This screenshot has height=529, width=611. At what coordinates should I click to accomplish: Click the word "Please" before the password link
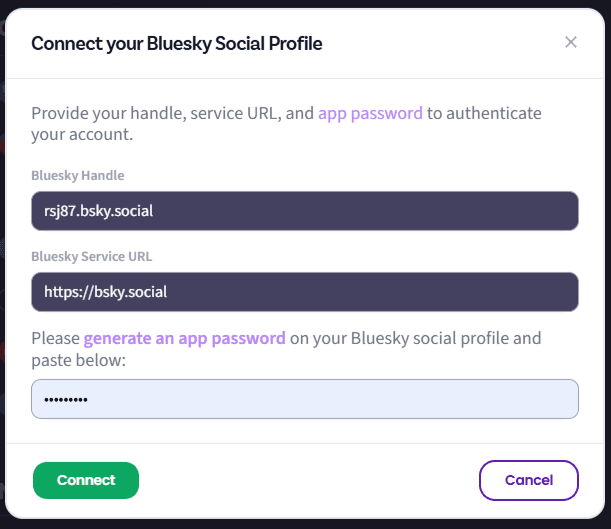(55, 338)
